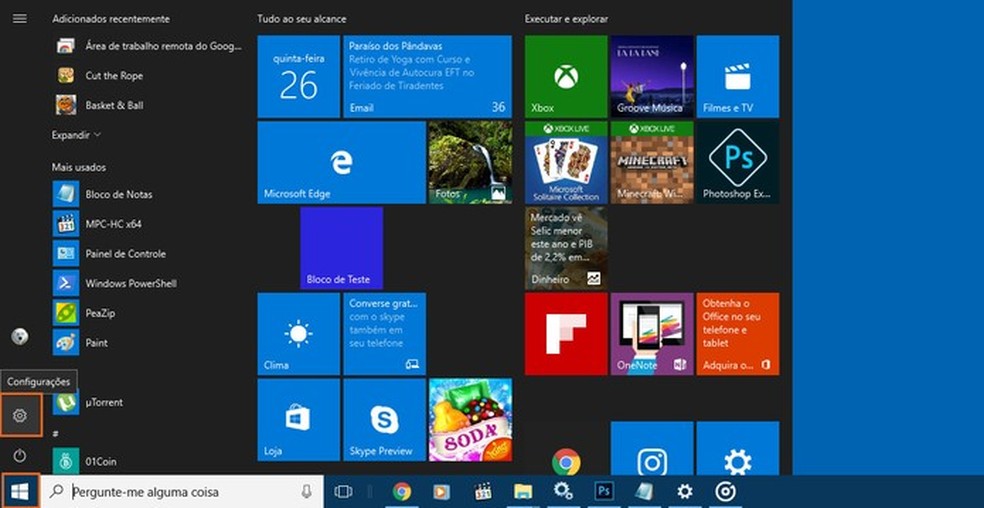Viewport: 984px width, 508px height.
Task: Click the Instagram tile
Action: click(652, 461)
